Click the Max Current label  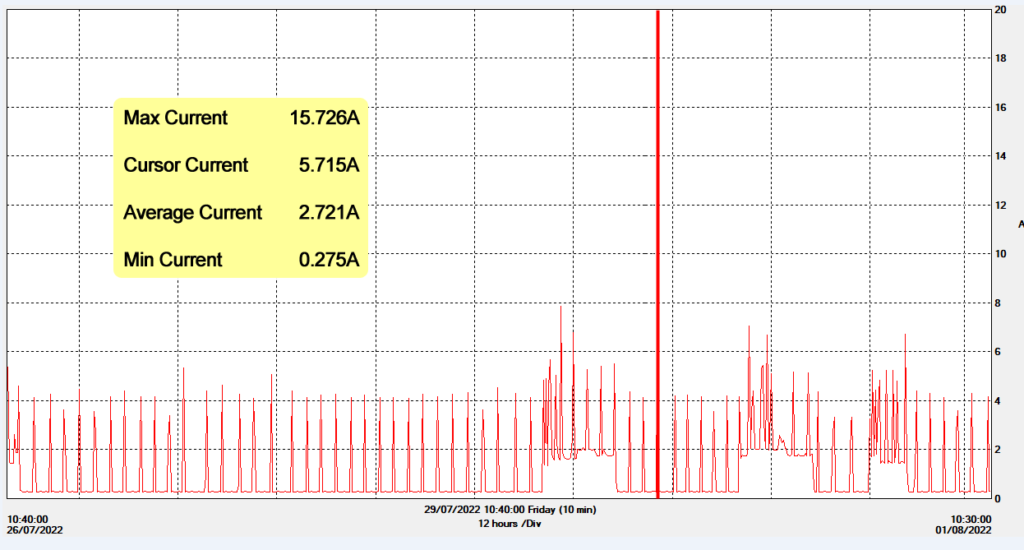tap(175, 118)
